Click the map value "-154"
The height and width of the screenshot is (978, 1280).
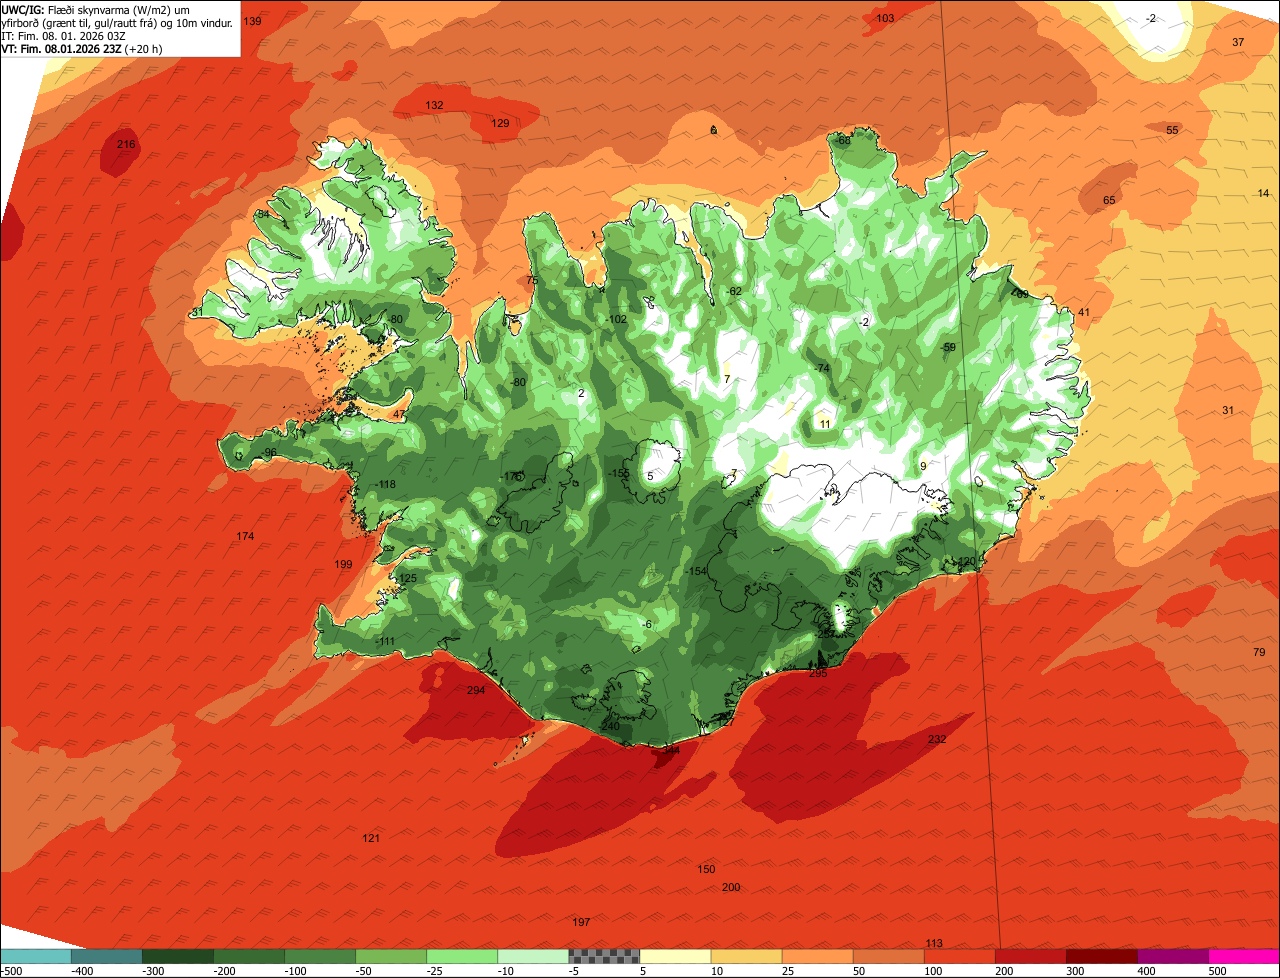(x=696, y=571)
